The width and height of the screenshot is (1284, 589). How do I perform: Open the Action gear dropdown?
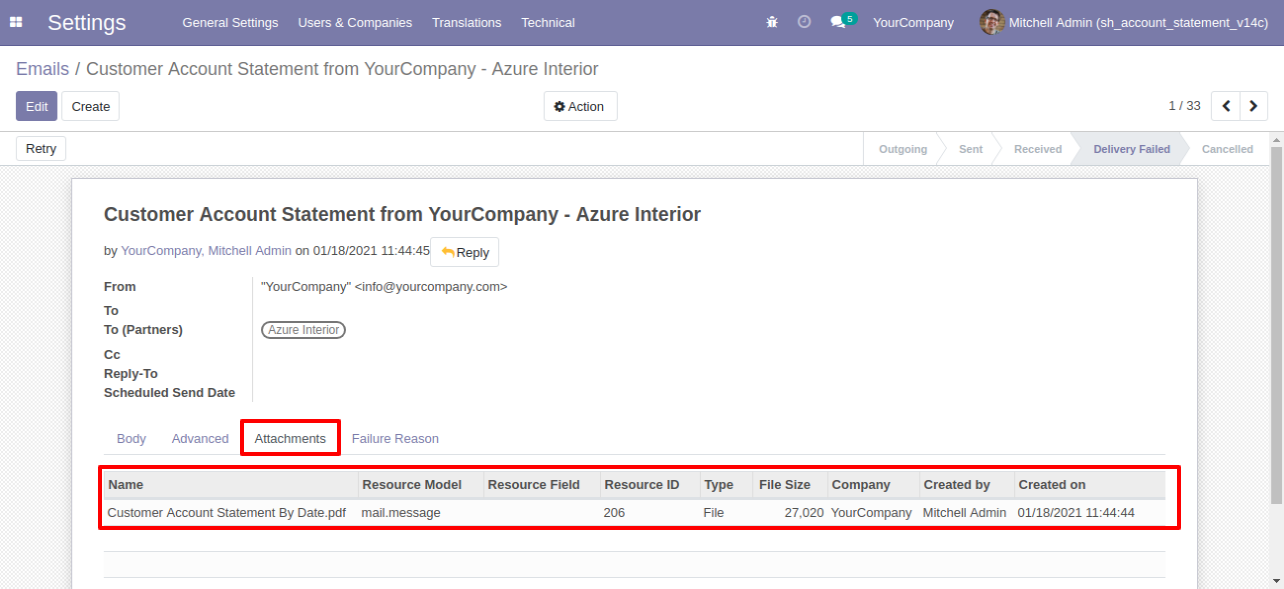(x=580, y=106)
